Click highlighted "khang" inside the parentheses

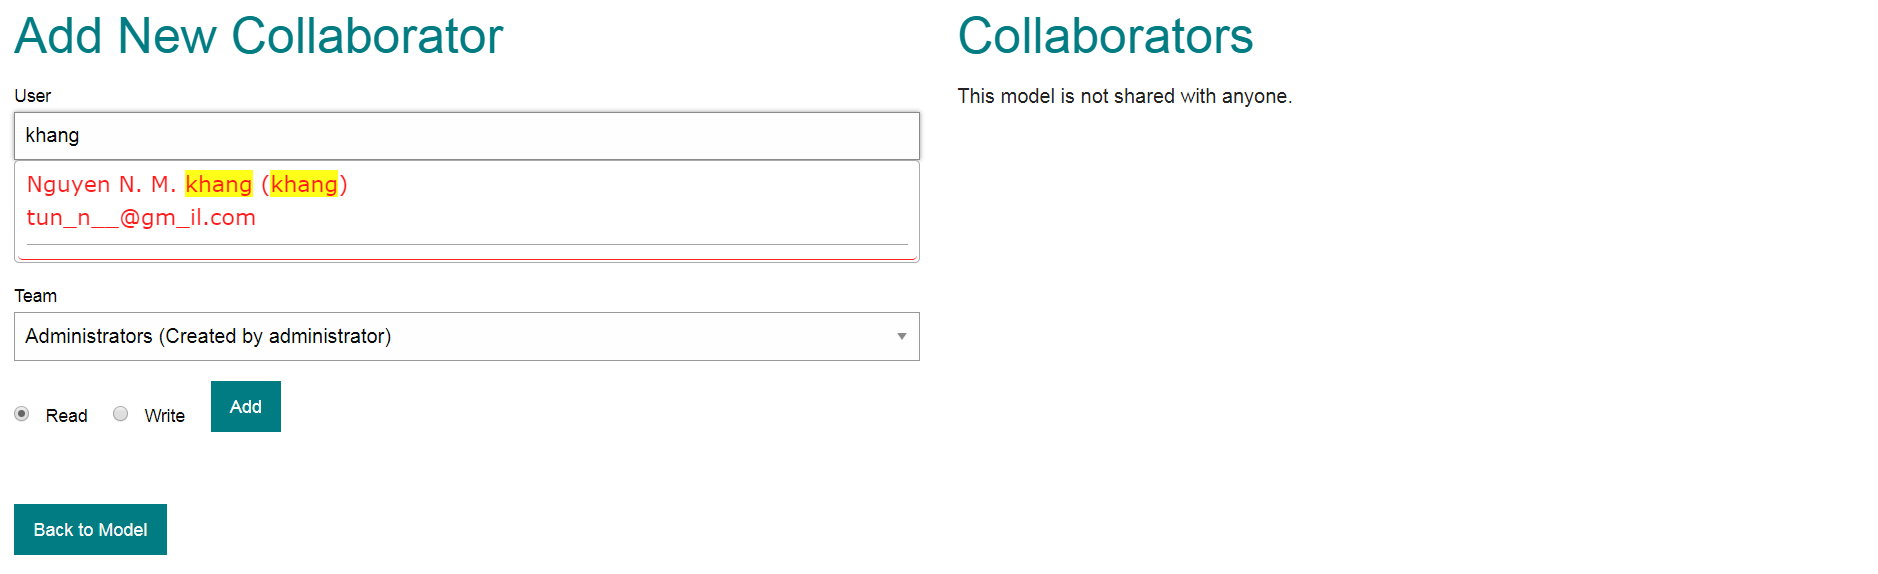click(x=304, y=185)
